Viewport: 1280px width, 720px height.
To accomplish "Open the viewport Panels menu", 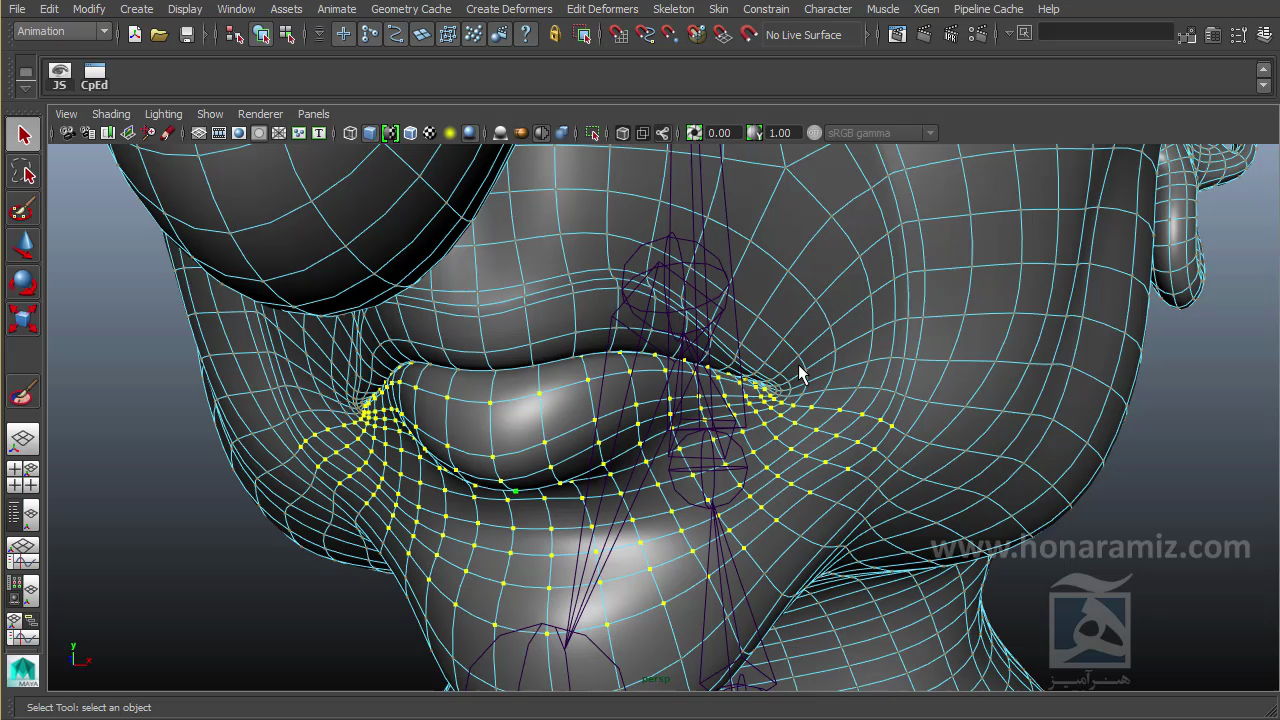I will (x=313, y=114).
